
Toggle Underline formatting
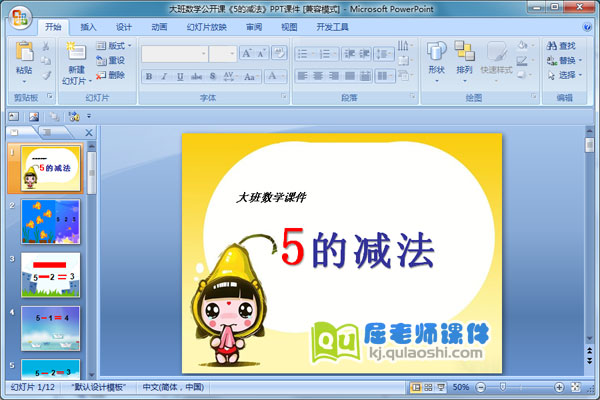[x=180, y=77]
